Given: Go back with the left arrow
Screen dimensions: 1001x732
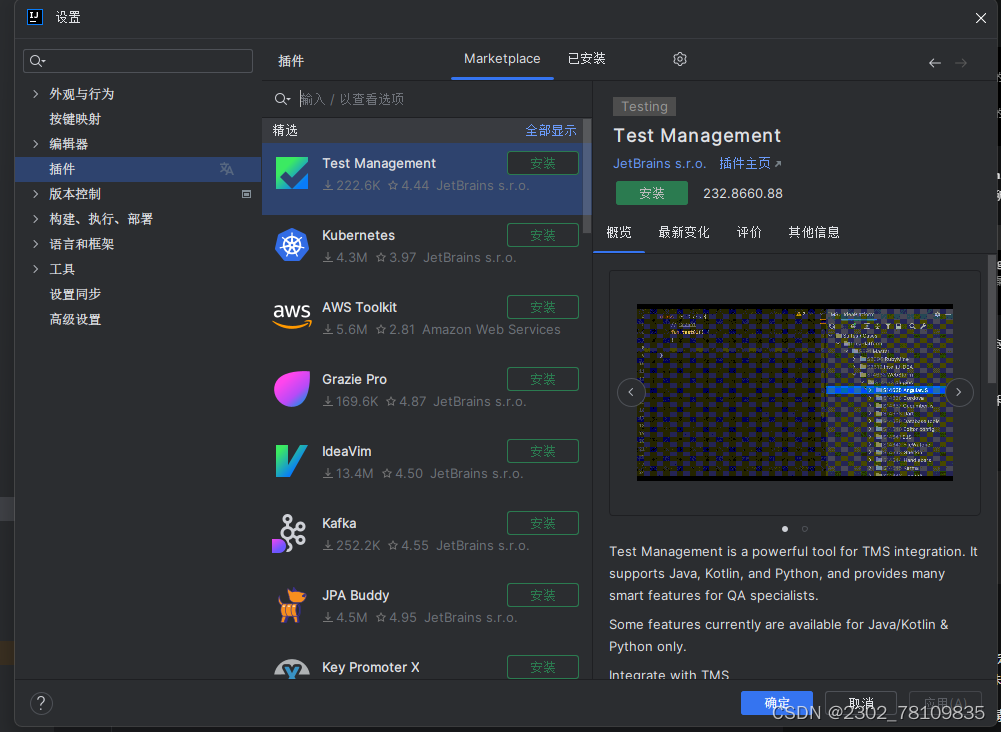Looking at the screenshot, I should pos(935,63).
